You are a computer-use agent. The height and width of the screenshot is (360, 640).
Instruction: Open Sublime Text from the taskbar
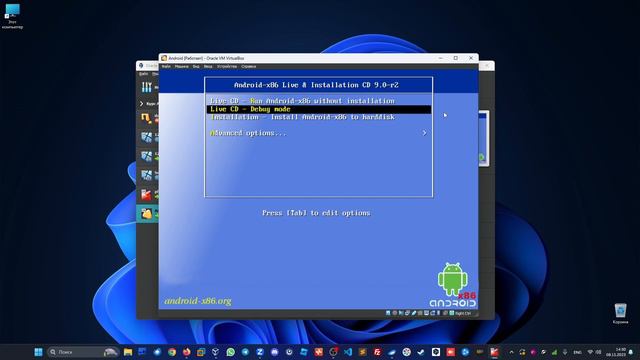(362, 352)
